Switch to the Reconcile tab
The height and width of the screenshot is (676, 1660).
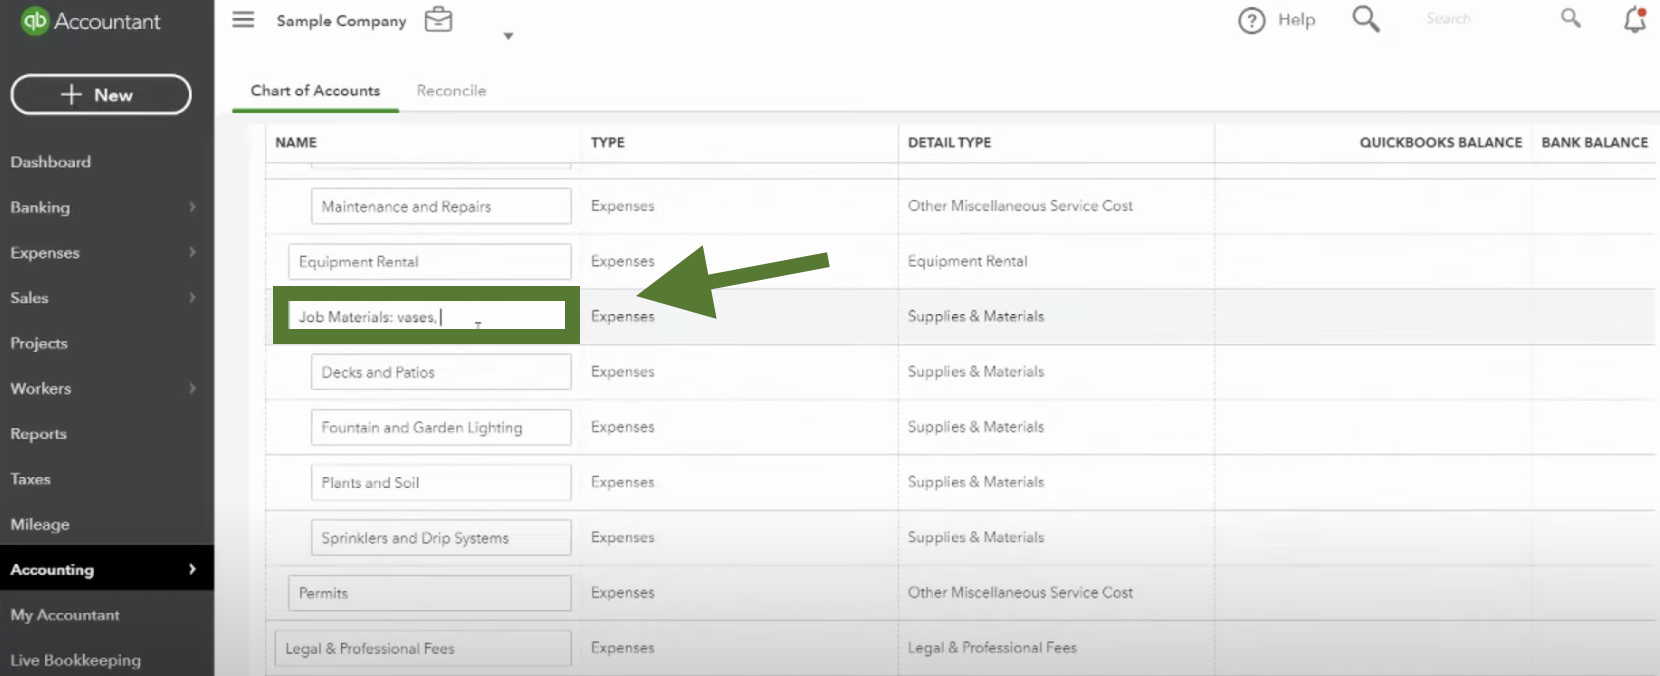[451, 91]
